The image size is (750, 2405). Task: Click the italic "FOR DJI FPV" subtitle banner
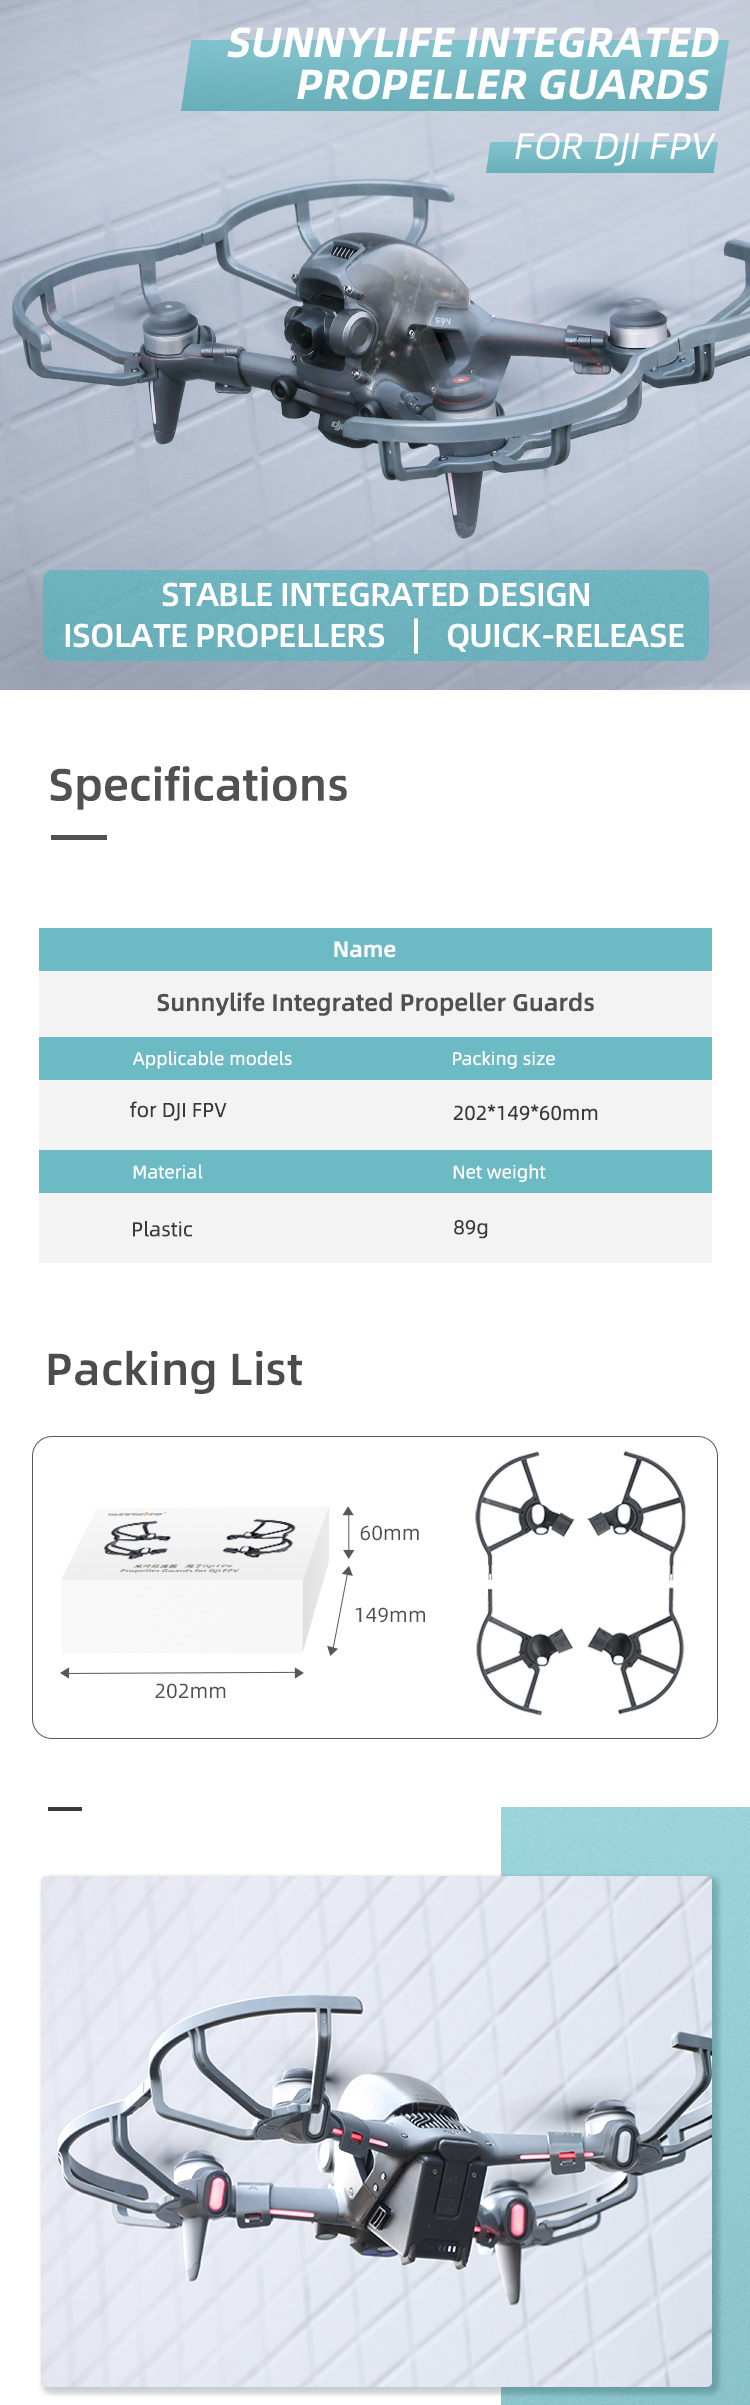click(x=613, y=147)
